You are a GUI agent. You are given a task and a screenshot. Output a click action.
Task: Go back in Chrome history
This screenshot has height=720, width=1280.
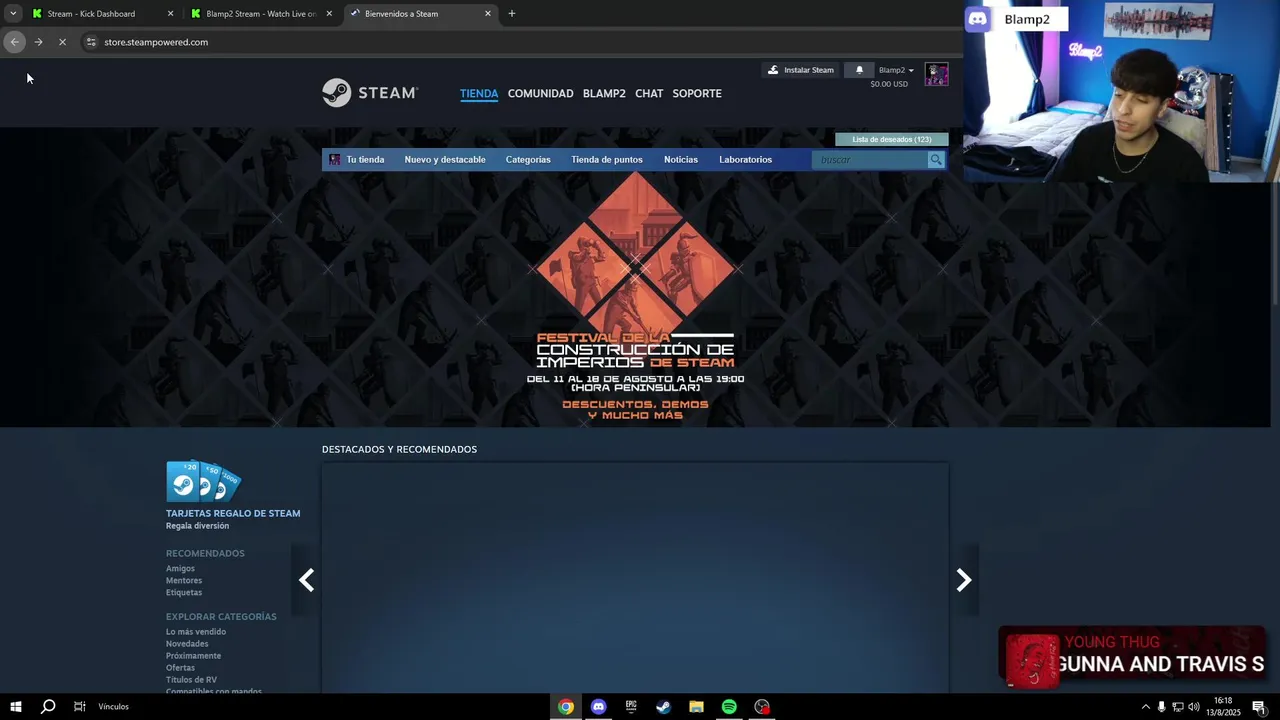pos(14,42)
